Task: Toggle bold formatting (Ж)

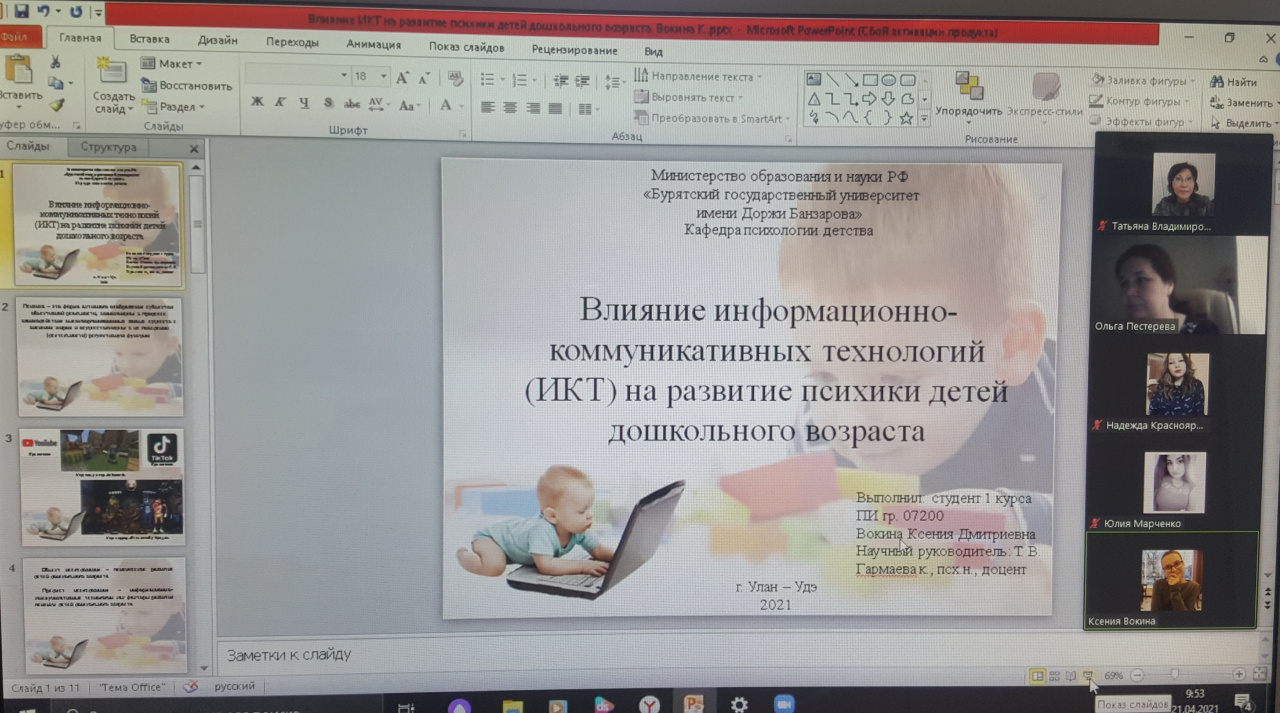Action: pyautogui.click(x=257, y=103)
